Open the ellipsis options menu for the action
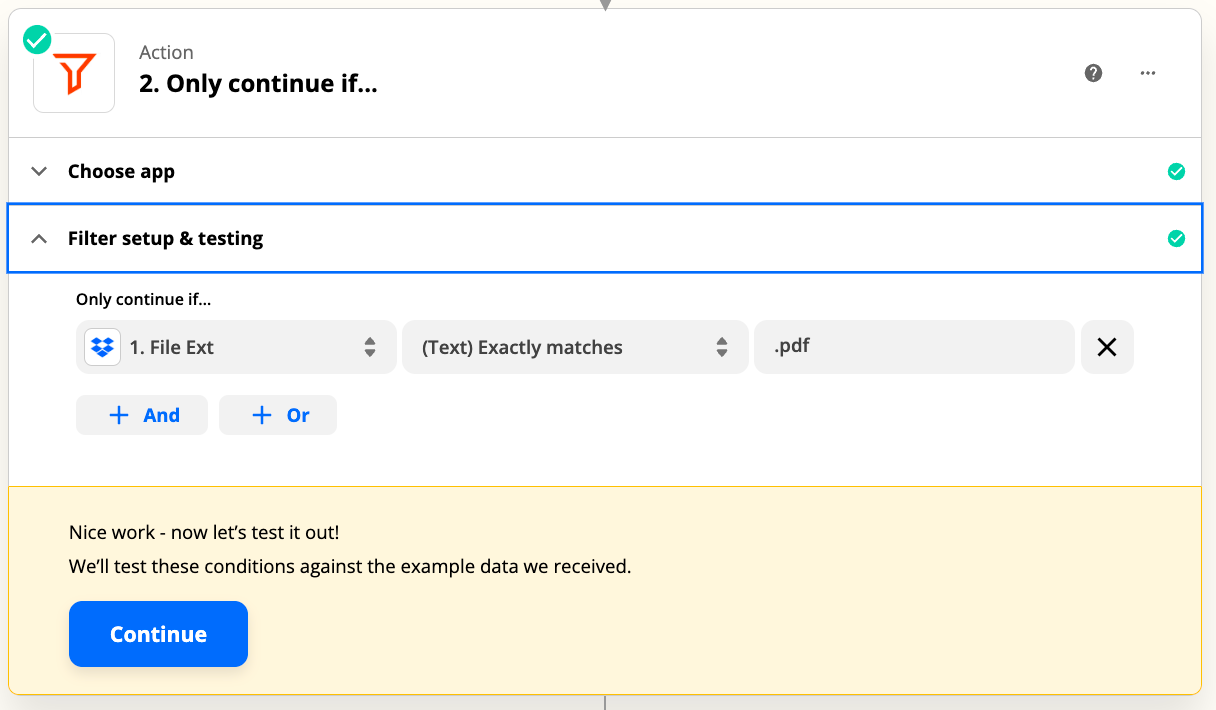The width and height of the screenshot is (1216, 710). pyautogui.click(x=1147, y=73)
